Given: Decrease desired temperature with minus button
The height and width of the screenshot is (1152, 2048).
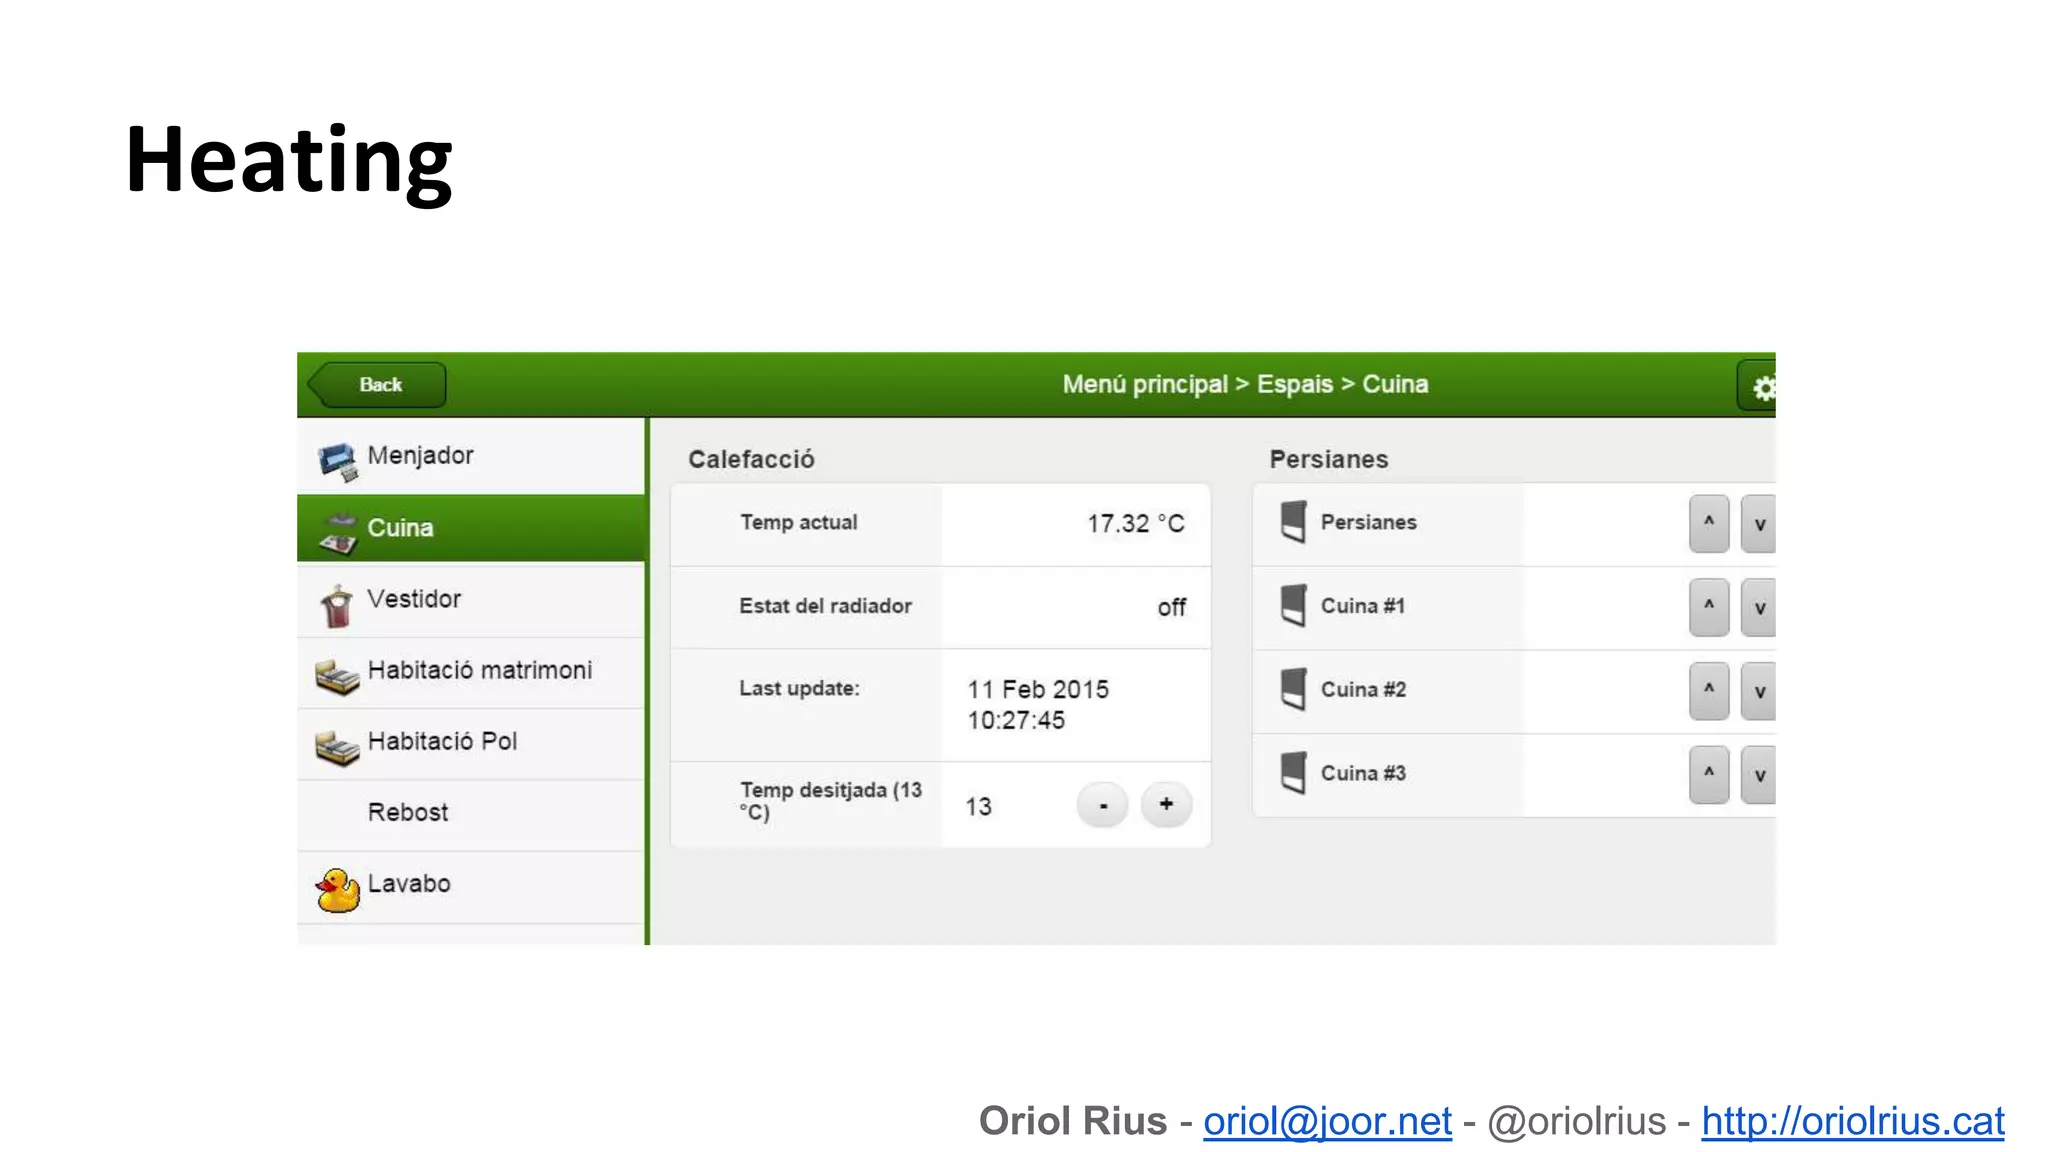Looking at the screenshot, I should pyautogui.click(x=1103, y=805).
